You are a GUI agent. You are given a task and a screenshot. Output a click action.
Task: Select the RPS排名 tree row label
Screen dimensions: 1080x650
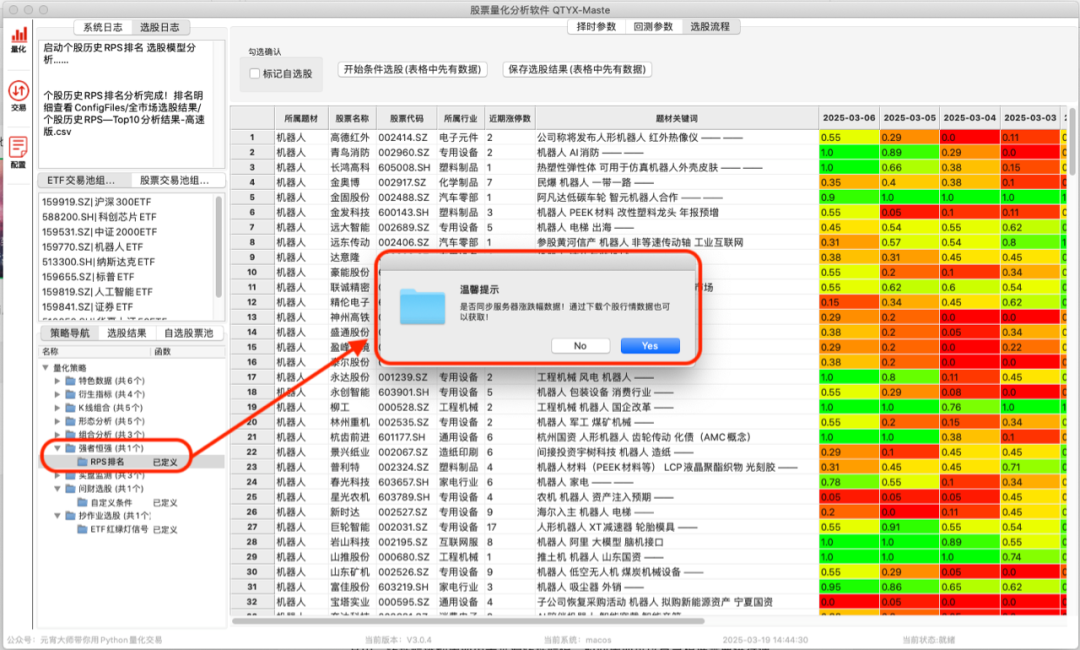[x=107, y=462]
